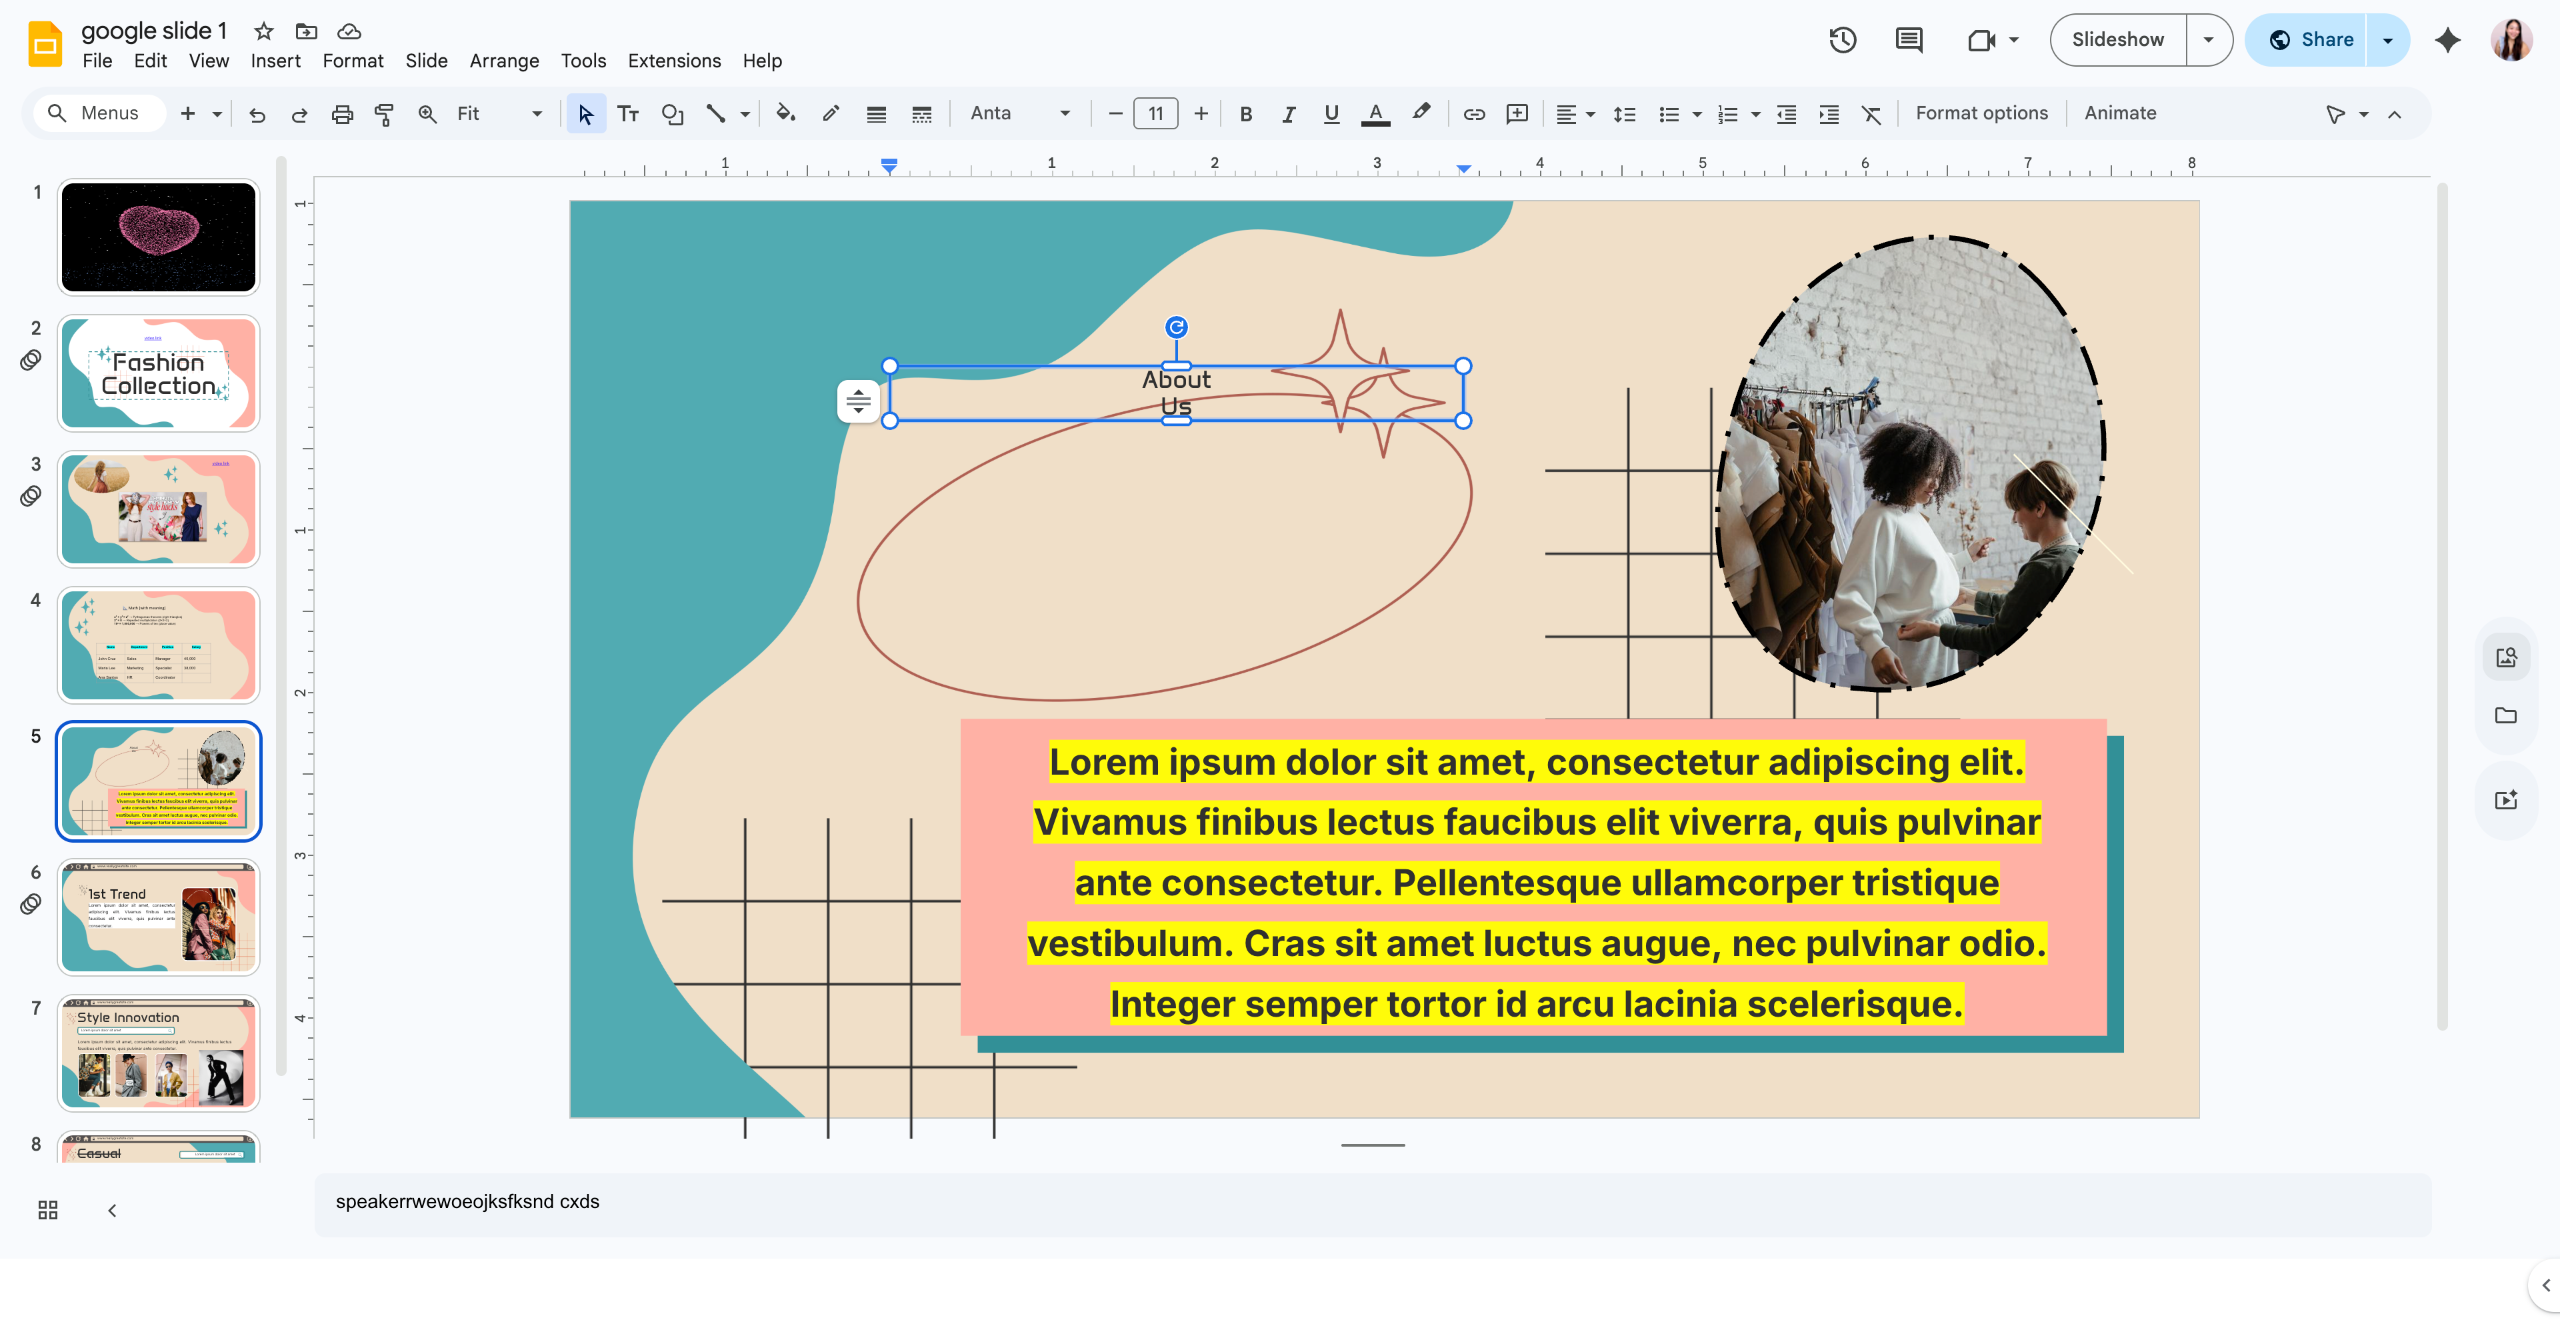Select slide 6 thumbnail 1st Trend
Image resolution: width=2560 pixels, height=1322 pixels.
(x=159, y=917)
